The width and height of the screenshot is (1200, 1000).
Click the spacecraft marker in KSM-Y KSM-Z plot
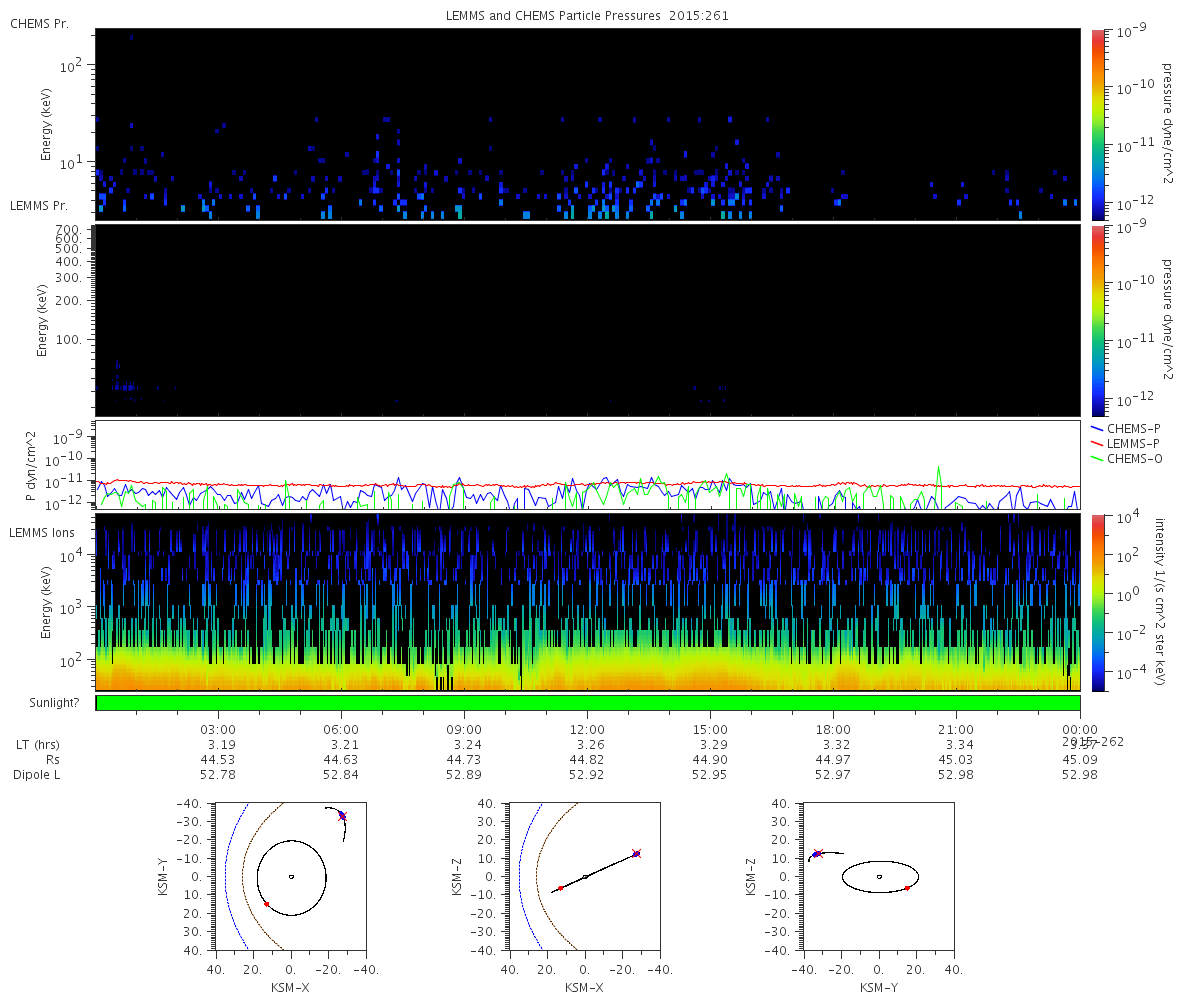click(817, 854)
